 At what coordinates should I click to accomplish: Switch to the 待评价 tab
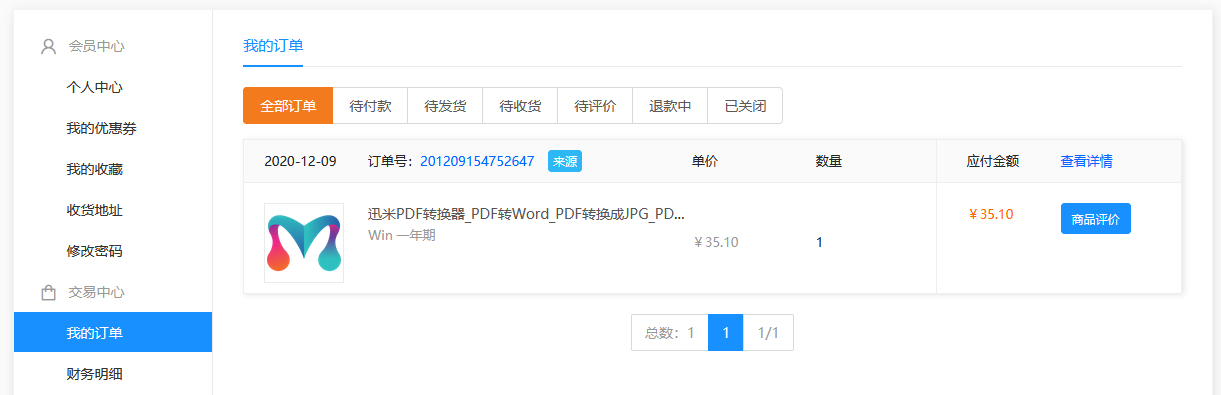point(595,106)
